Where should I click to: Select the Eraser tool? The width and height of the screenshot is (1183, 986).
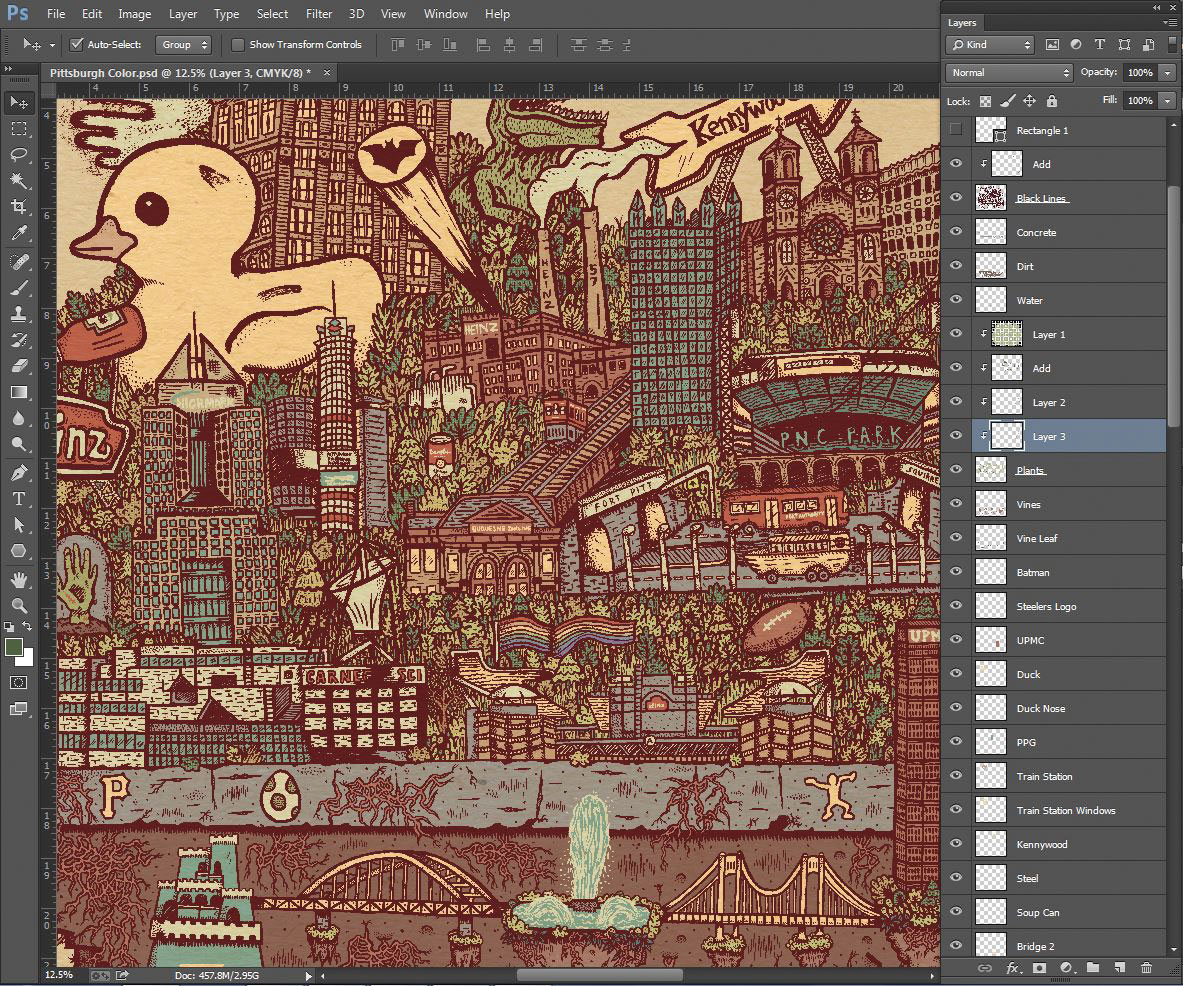click(x=19, y=366)
